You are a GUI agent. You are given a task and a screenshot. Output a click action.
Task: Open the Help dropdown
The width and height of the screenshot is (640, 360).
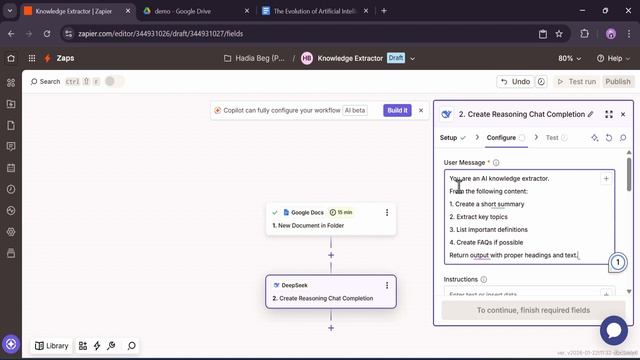613,58
